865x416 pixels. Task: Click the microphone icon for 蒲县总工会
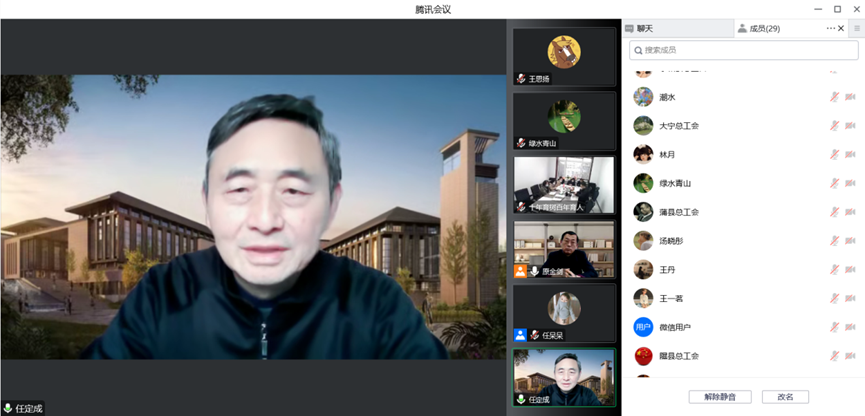point(834,212)
